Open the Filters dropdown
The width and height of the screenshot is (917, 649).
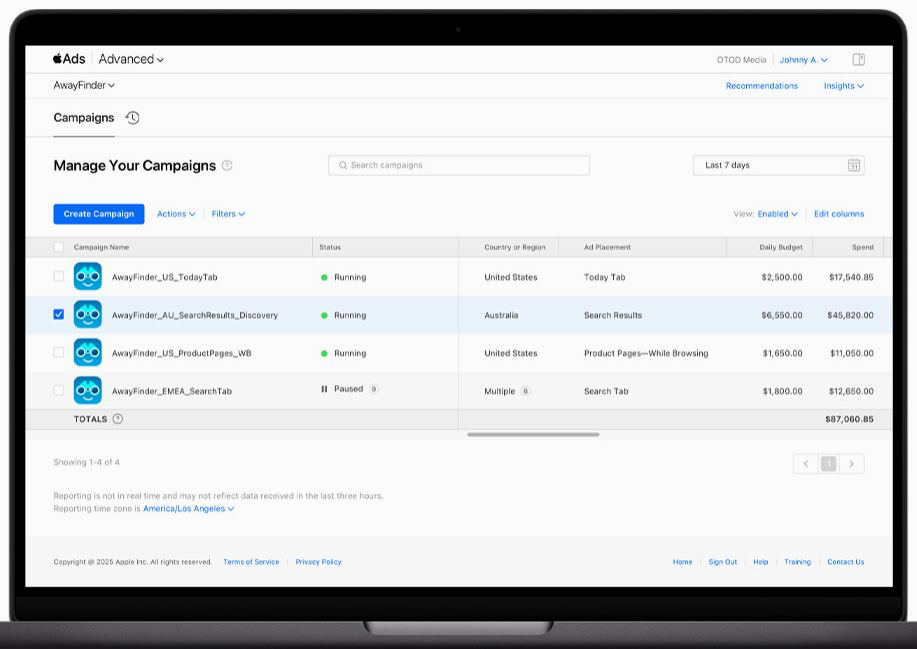(x=228, y=214)
